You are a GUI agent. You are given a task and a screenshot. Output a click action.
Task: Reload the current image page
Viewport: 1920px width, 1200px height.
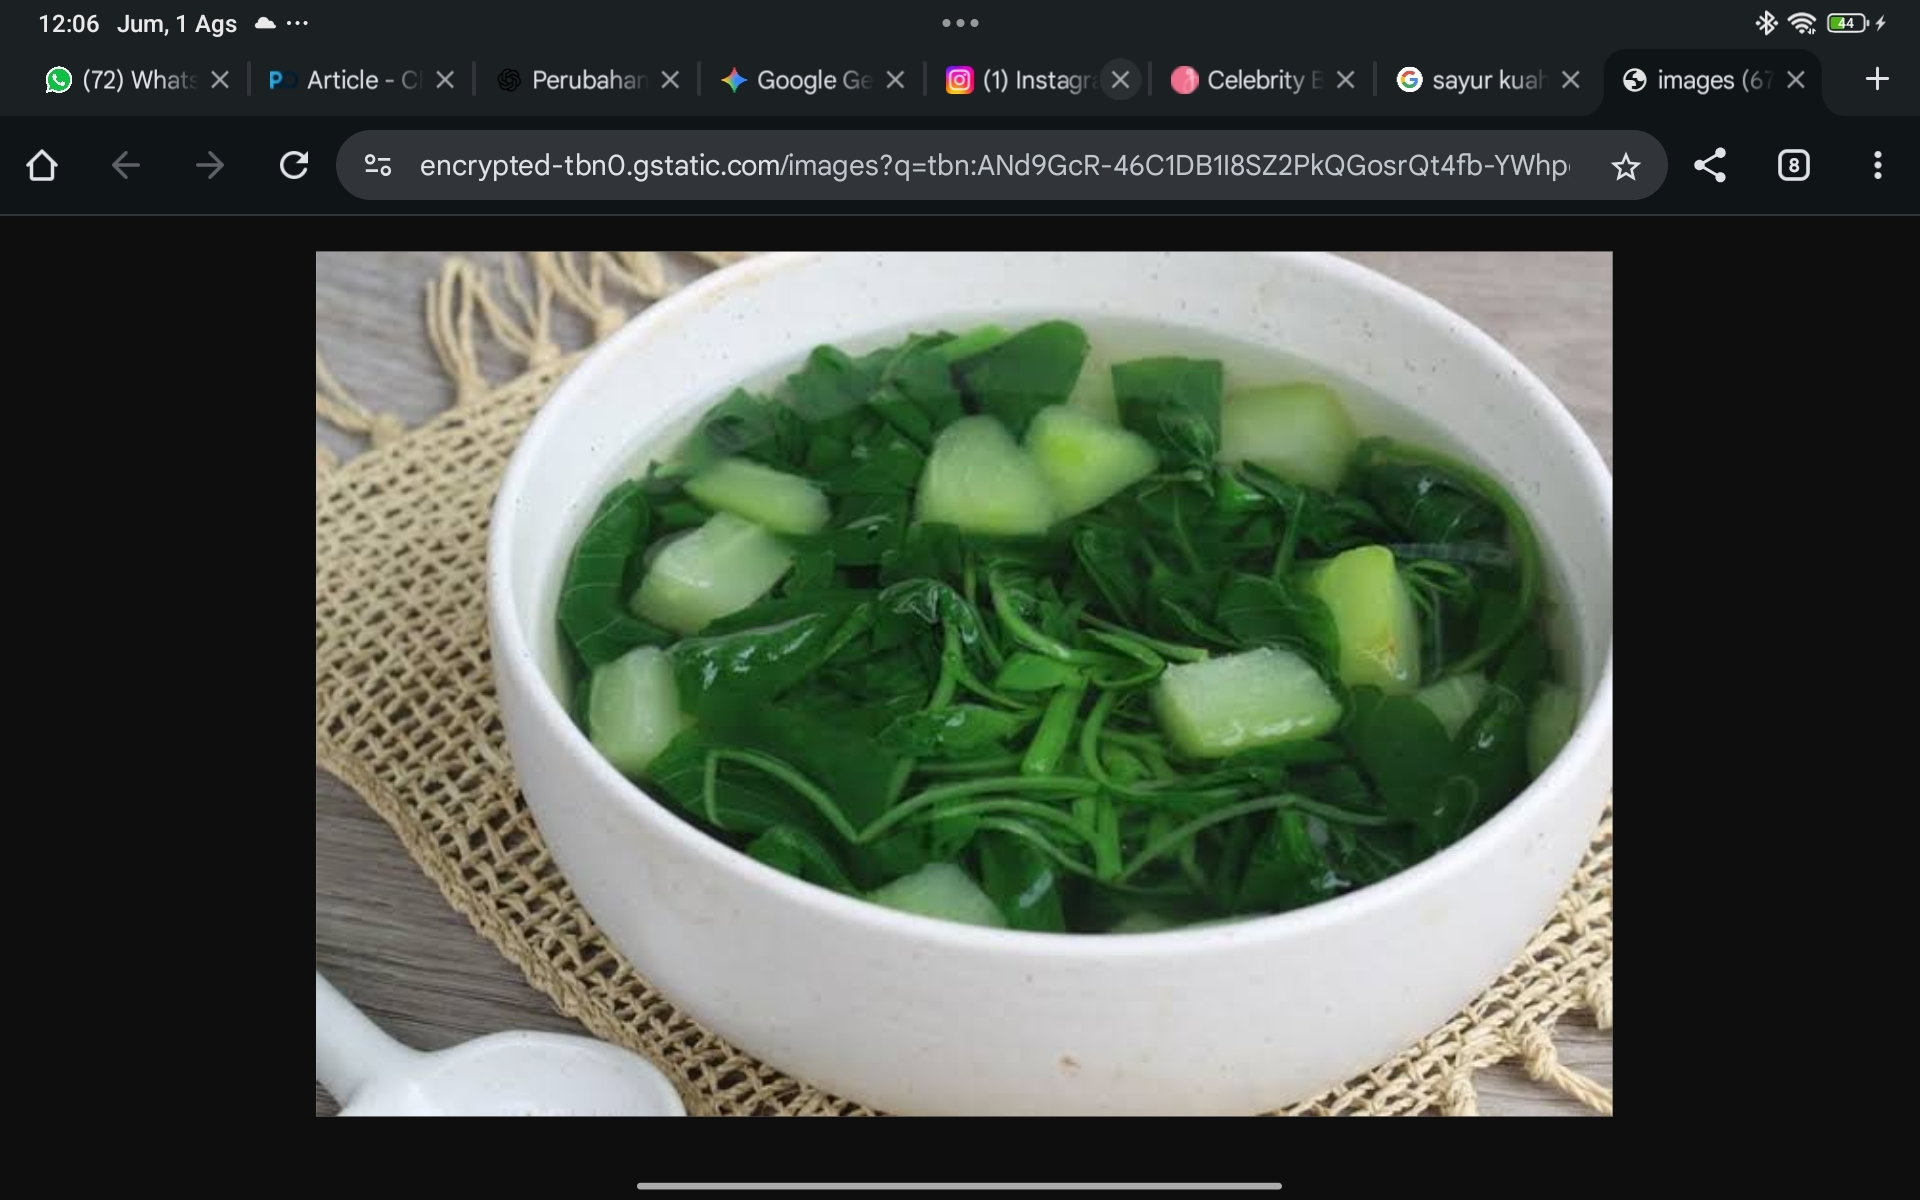click(294, 165)
